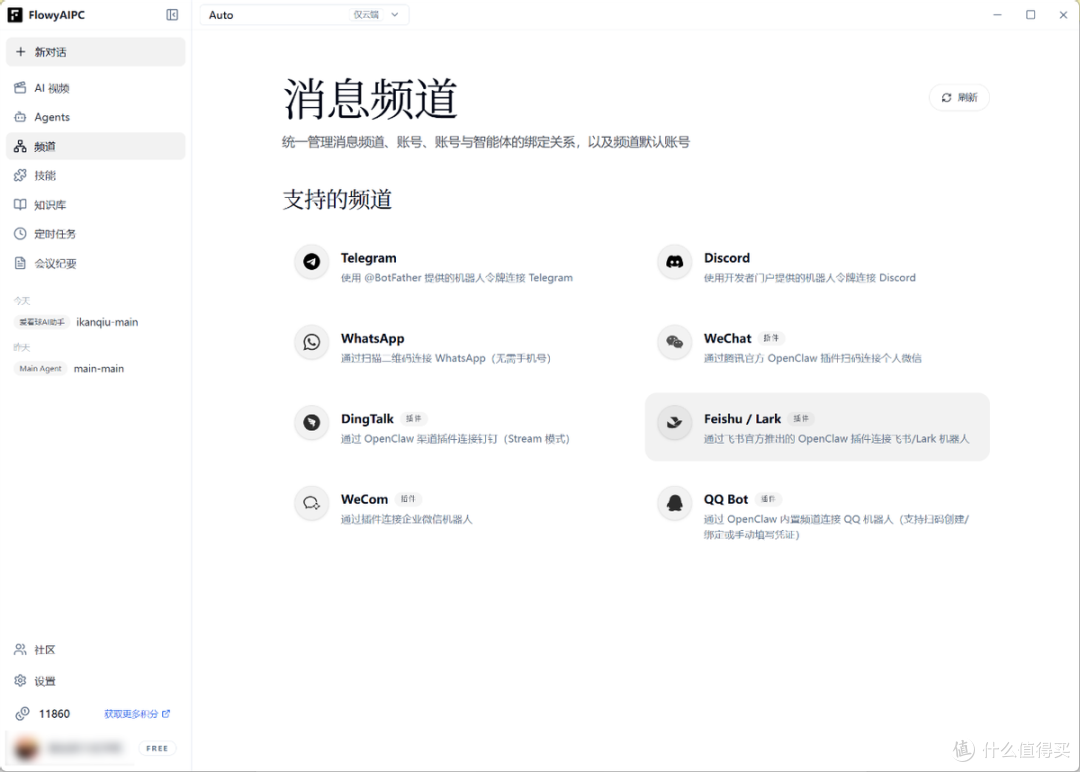The height and width of the screenshot is (772, 1080).
Task: Click the 社区 people icon
Action: (x=20, y=649)
